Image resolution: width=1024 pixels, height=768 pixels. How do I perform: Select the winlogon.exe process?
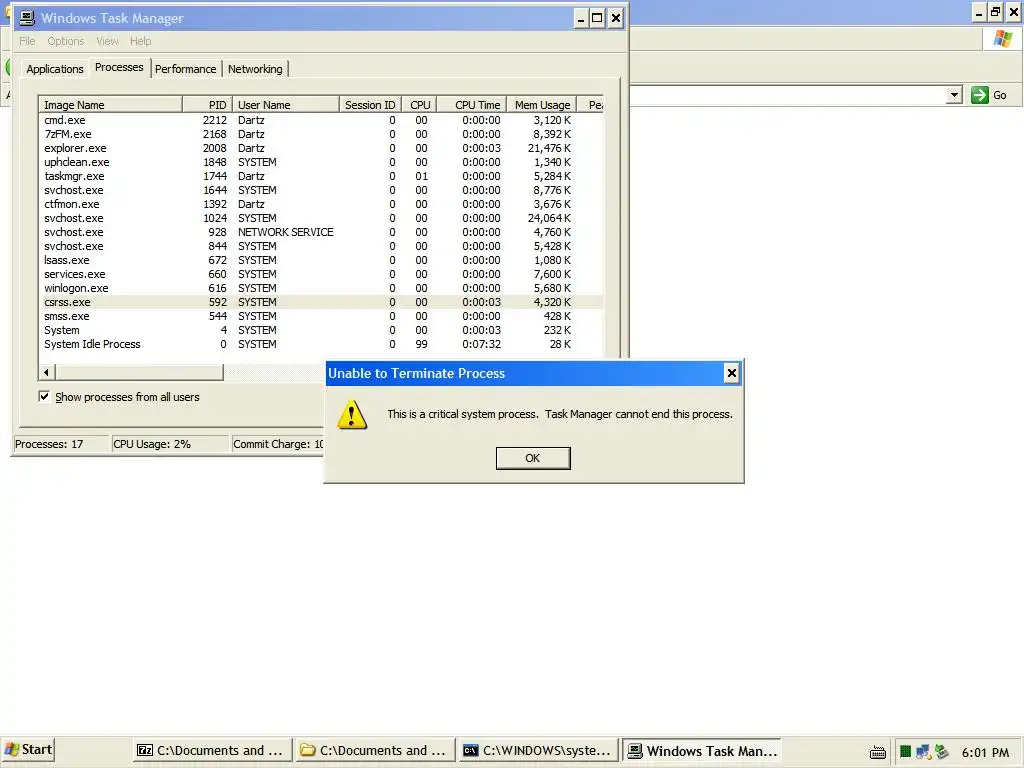(x=321, y=288)
